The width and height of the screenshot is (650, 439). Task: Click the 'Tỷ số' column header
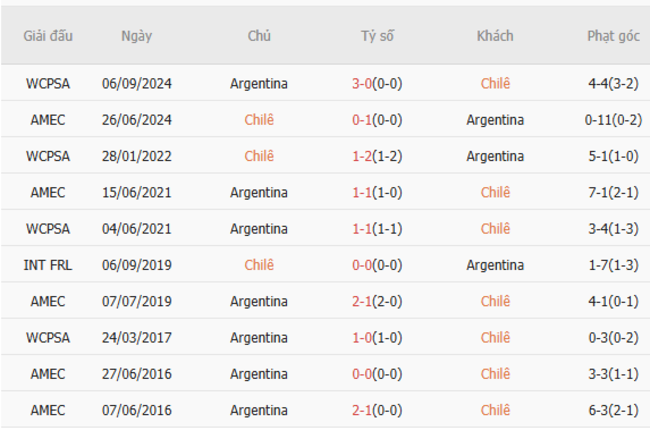click(377, 35)
